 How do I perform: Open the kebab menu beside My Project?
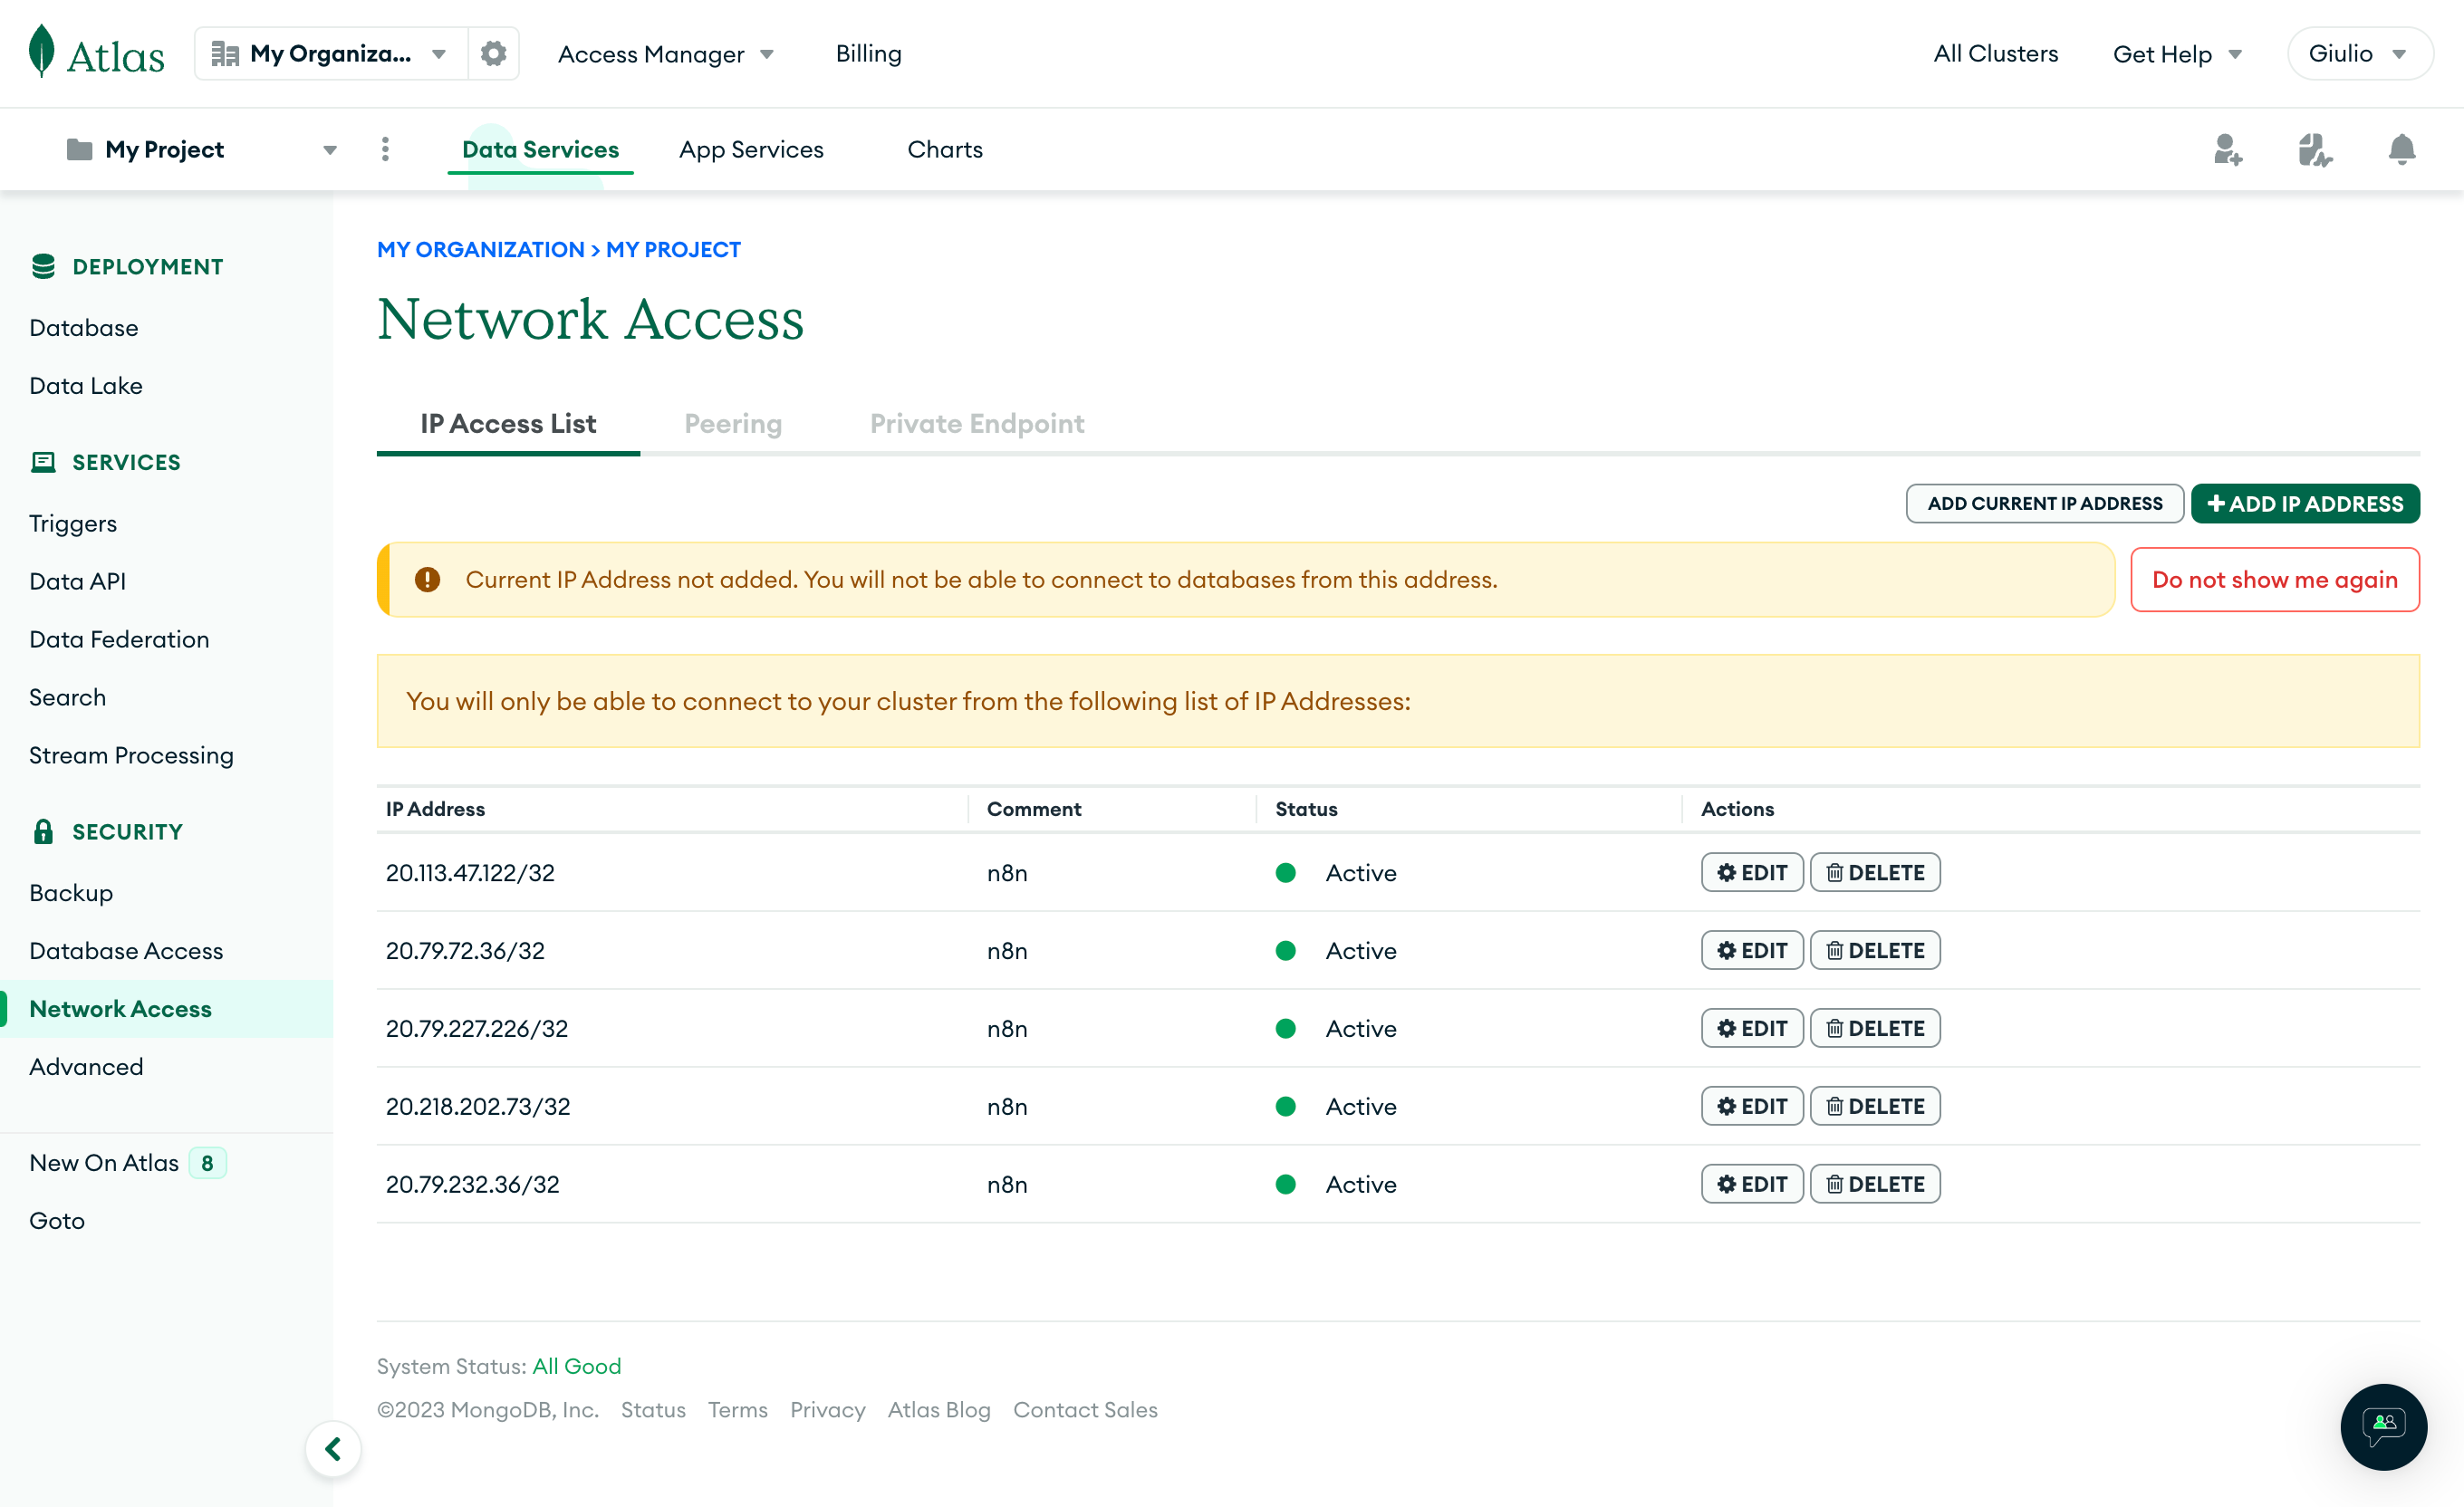click(x=384, y=148)
